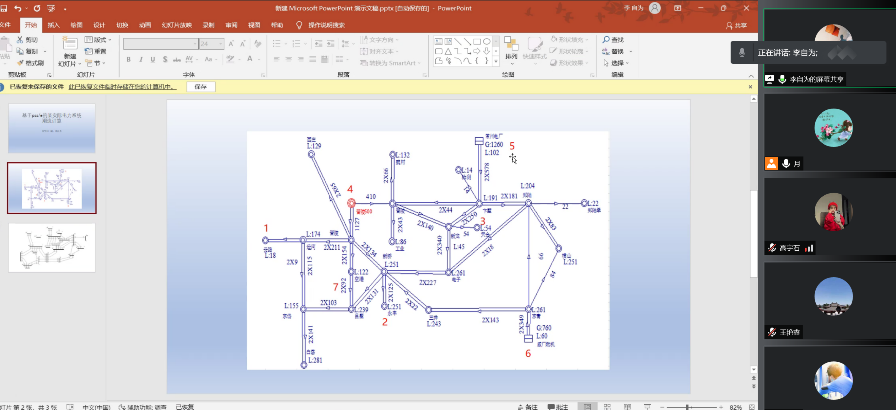This screenshot has width=896, height=410.
Task: Click the Arrange (排列) icon
Action: [511, 45]
